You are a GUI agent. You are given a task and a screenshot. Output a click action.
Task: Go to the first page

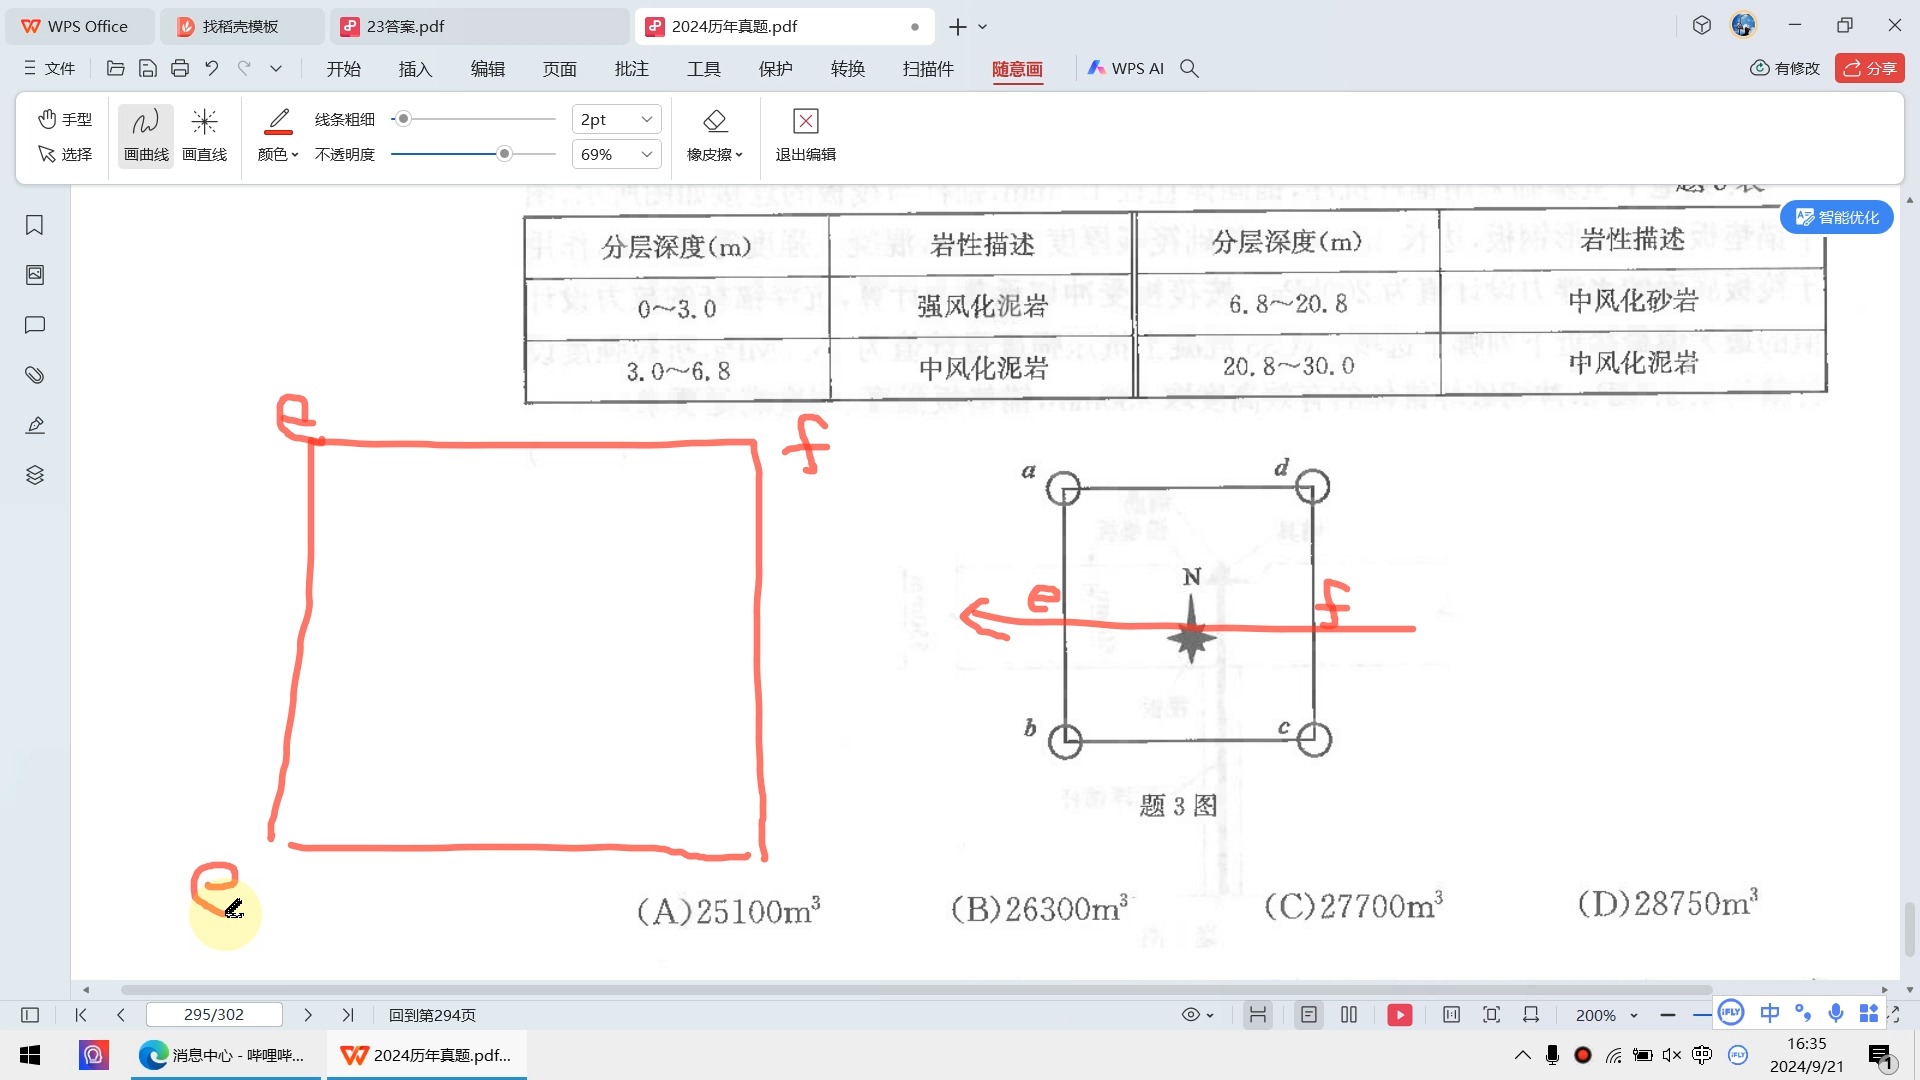pos(81,1015)
